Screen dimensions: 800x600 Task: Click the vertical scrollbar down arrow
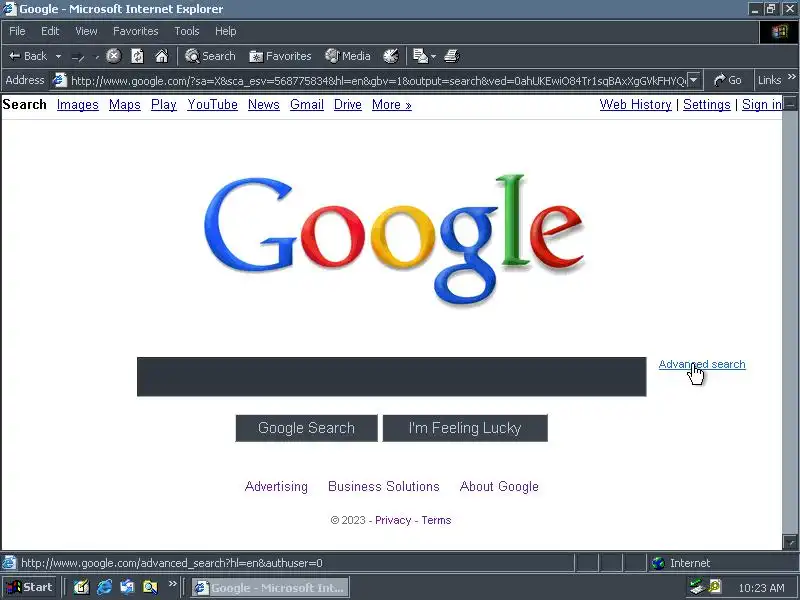pyautogui.click(x=790, y=542)
